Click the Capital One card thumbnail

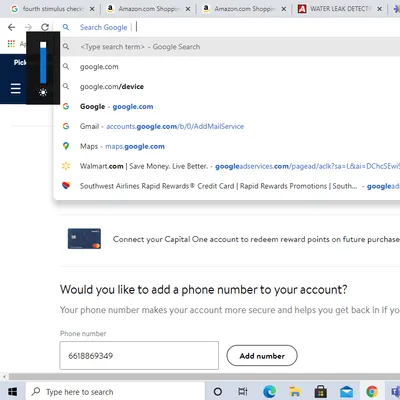coord(84,239)
